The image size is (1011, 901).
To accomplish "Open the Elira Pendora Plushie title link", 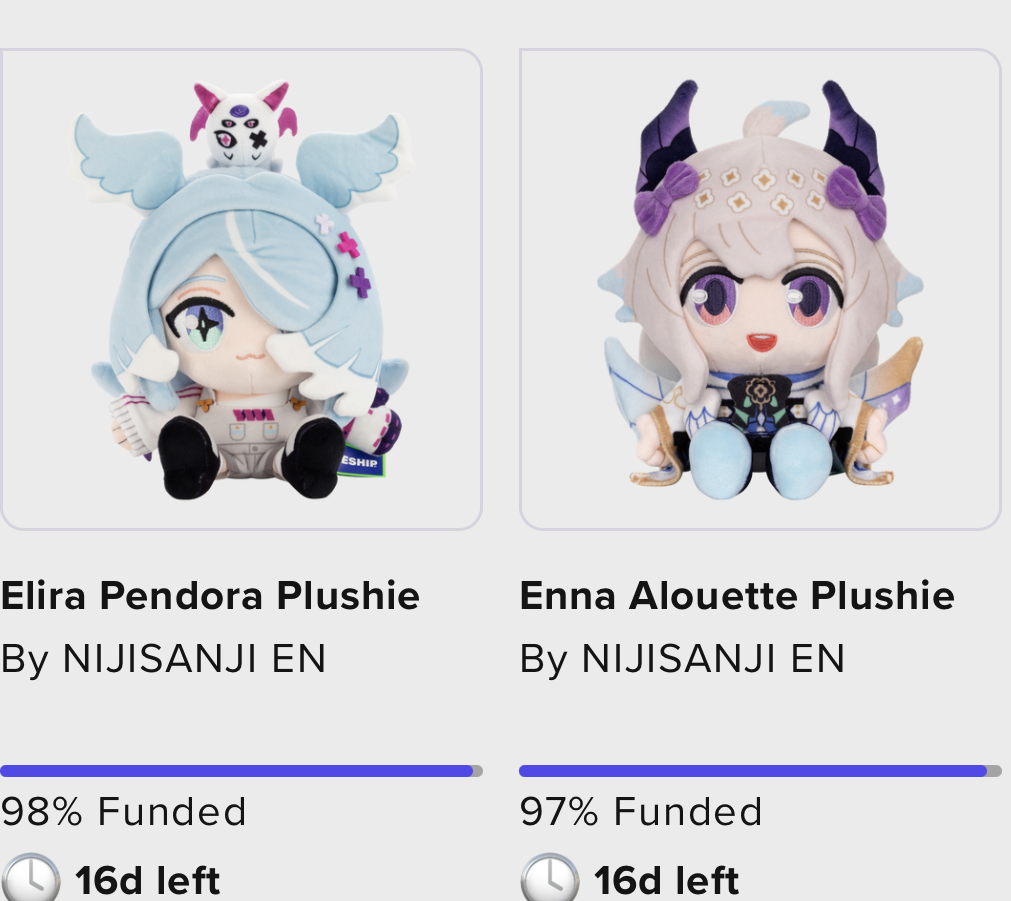I will tap(210, 595).
